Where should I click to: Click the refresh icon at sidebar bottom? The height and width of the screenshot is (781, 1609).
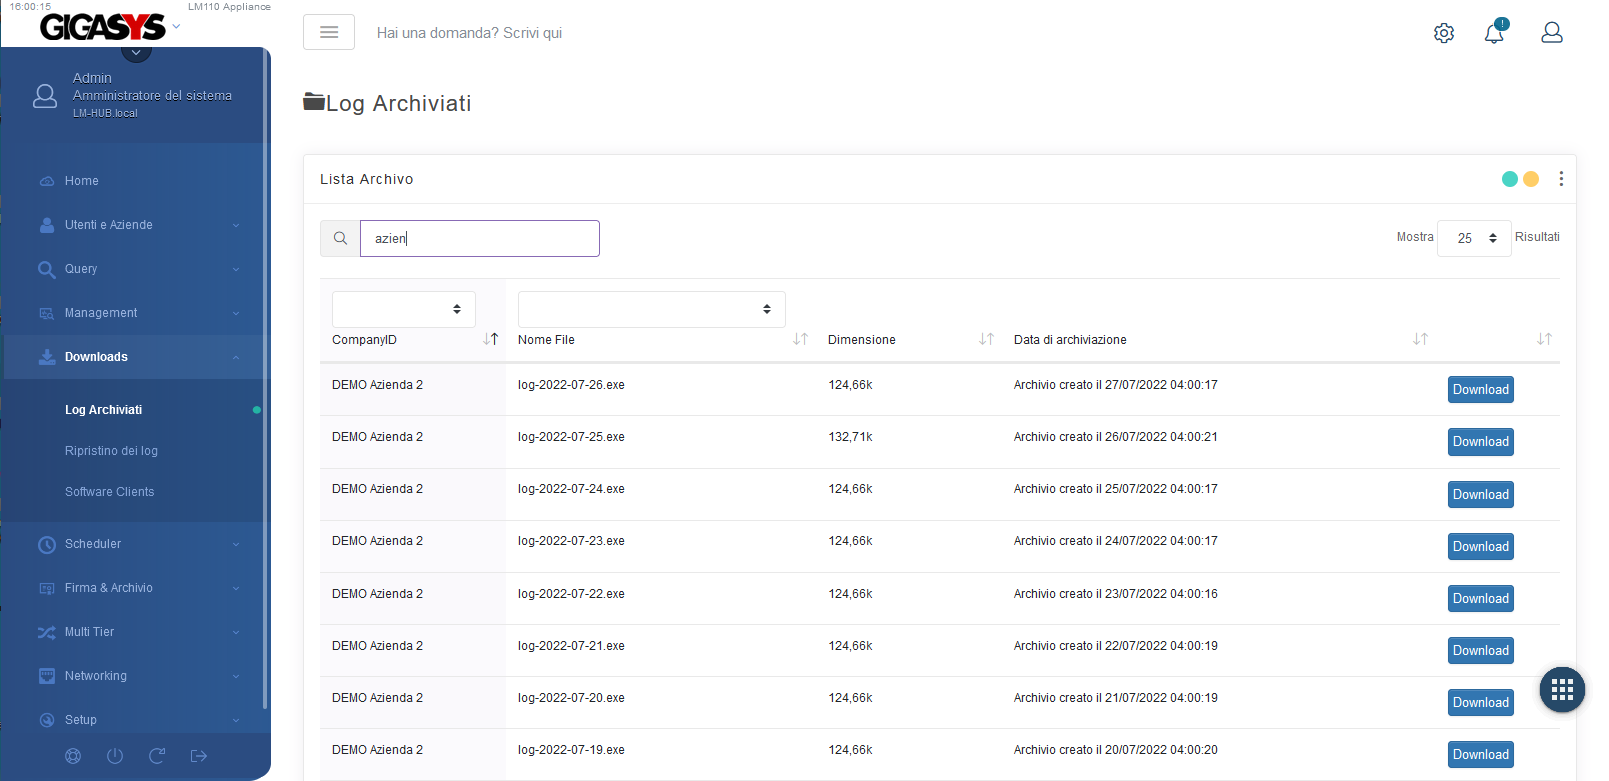pos(157,756)
